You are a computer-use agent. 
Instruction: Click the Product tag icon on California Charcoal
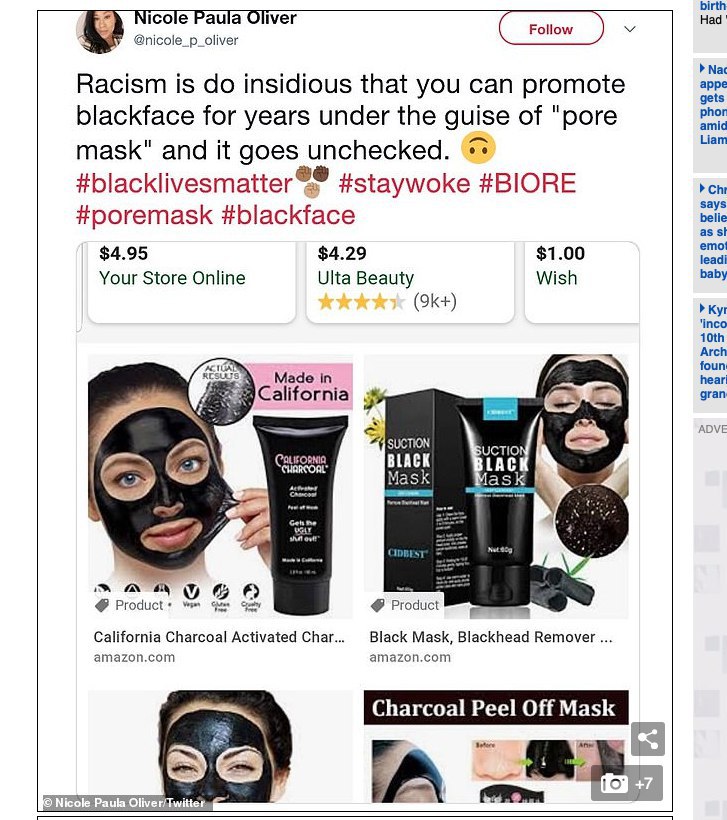point(102,606)
